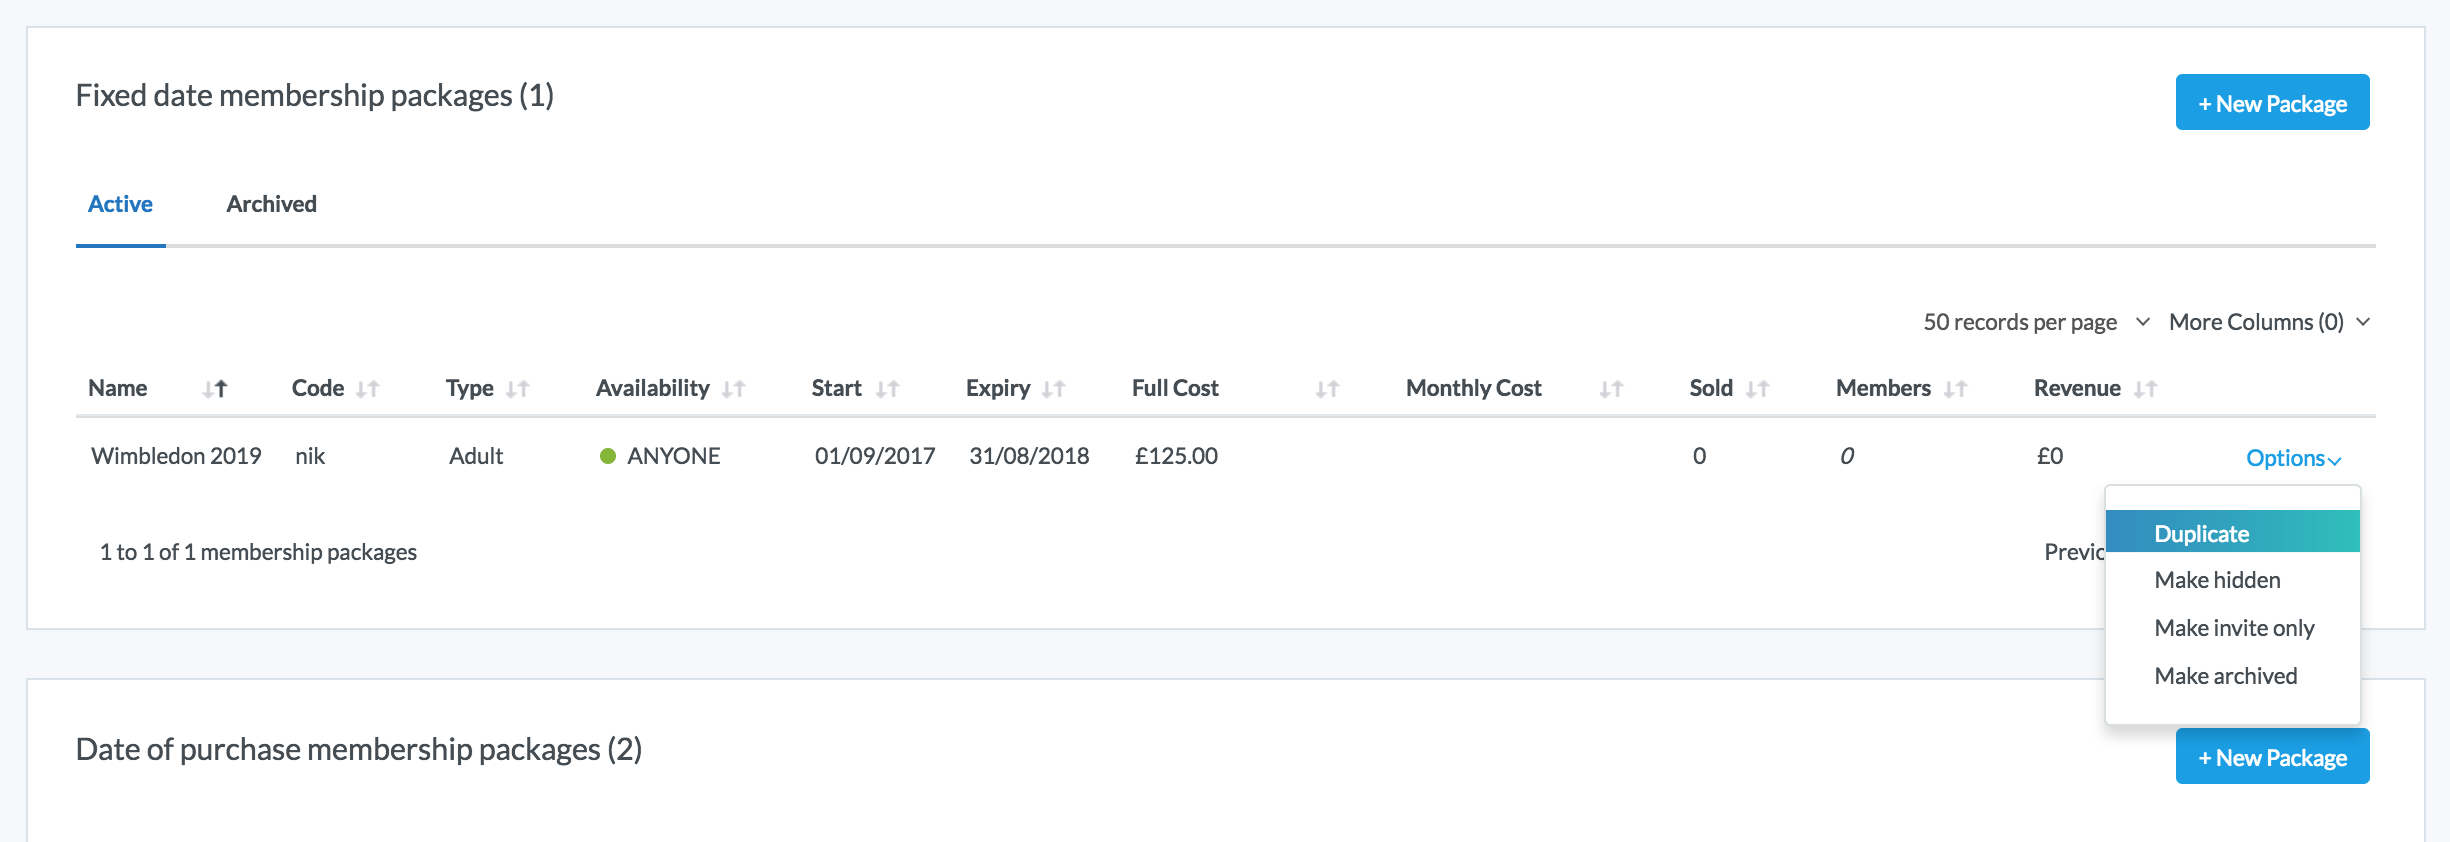The width and height of the screenshot is (2450, 842).
Task: Click New Package for fixed date memberships
Action: click(2272, 103)
